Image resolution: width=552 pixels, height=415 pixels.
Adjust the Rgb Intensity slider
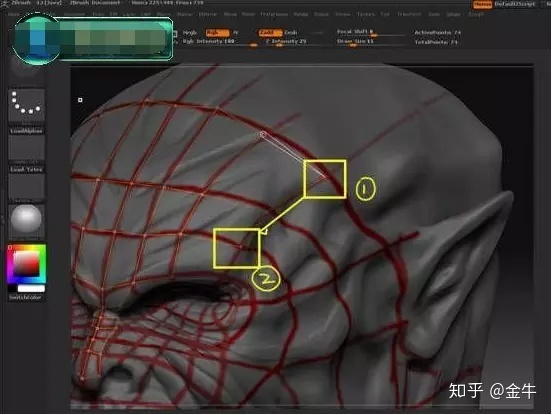(x=220, y=42)
